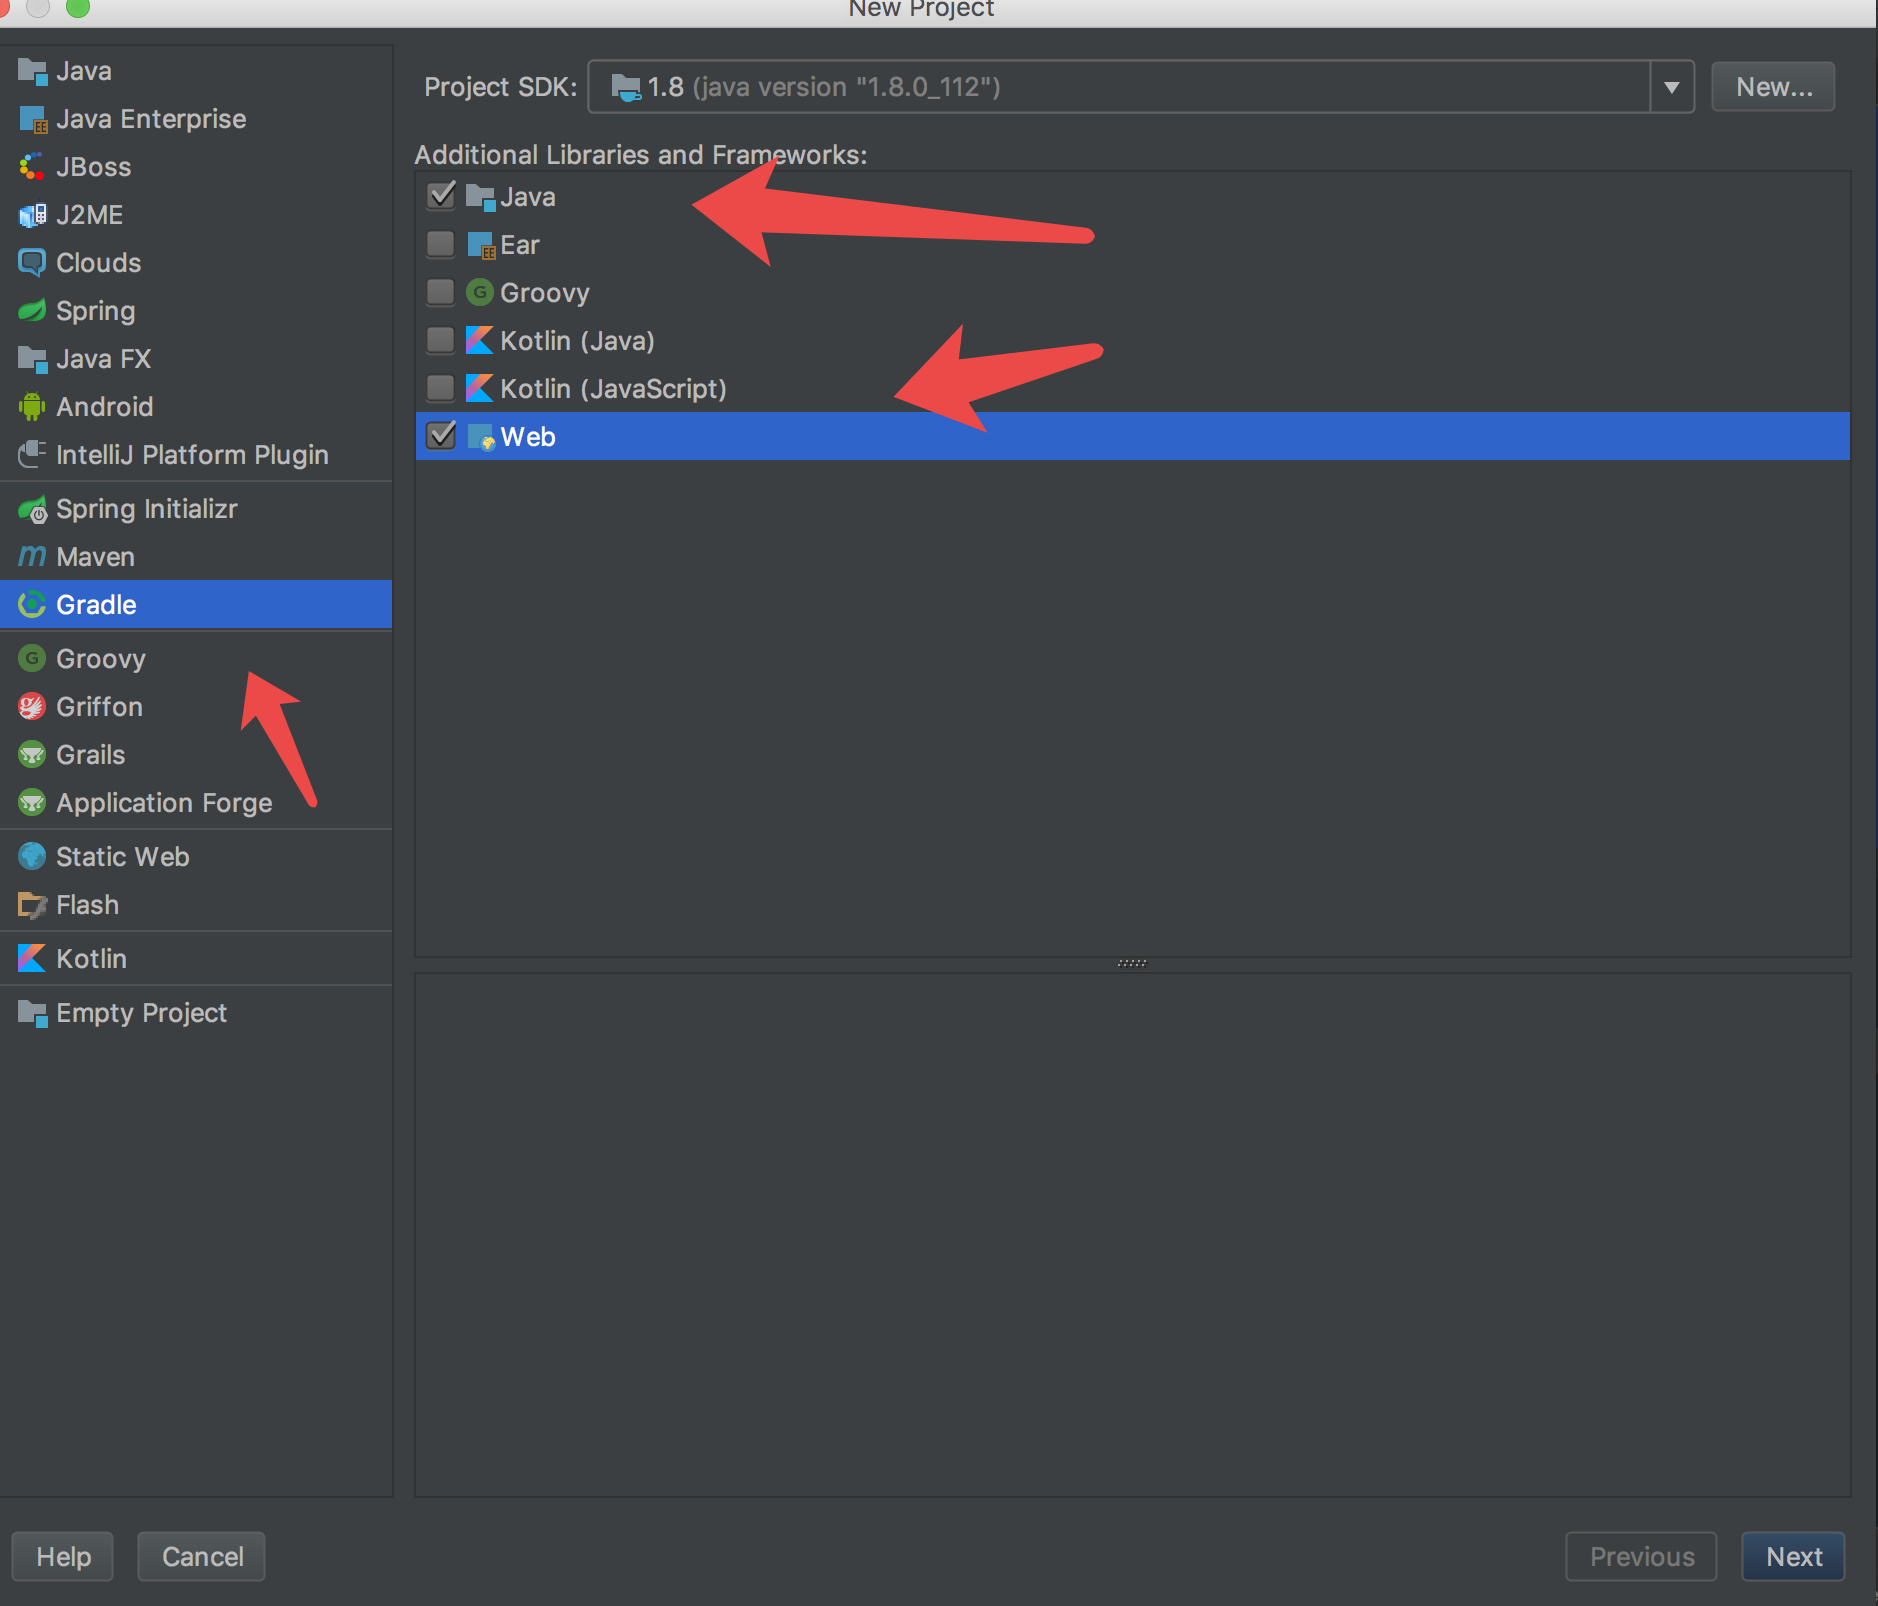Select the Maven icon

(32, 557)
